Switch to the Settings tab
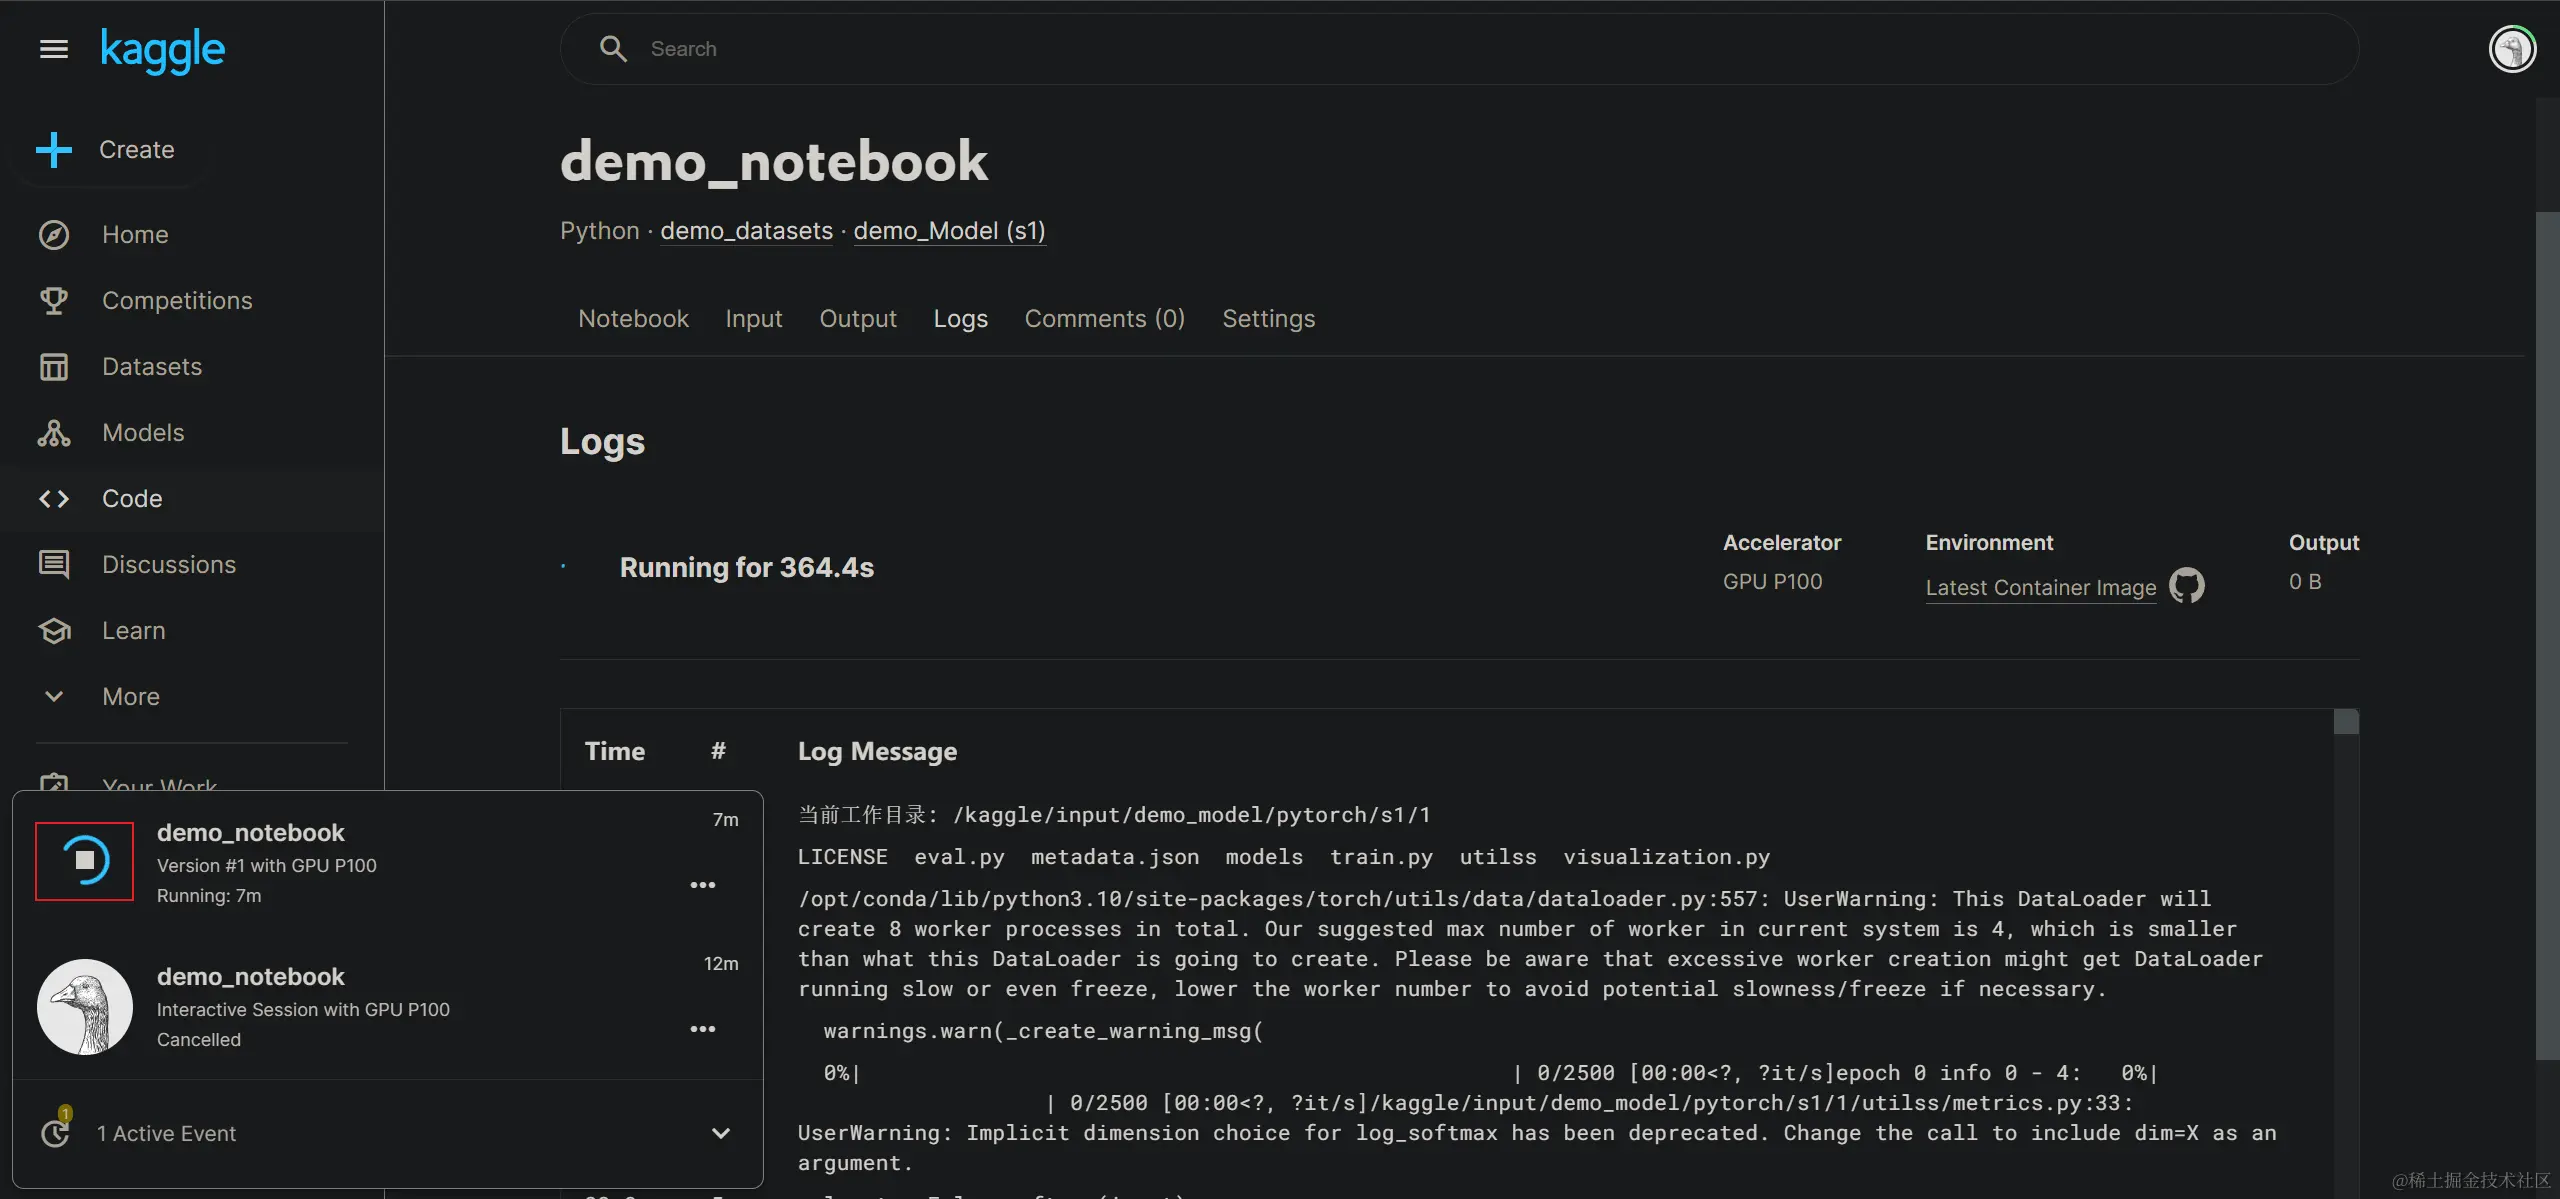 click(x=1268, y=319)
